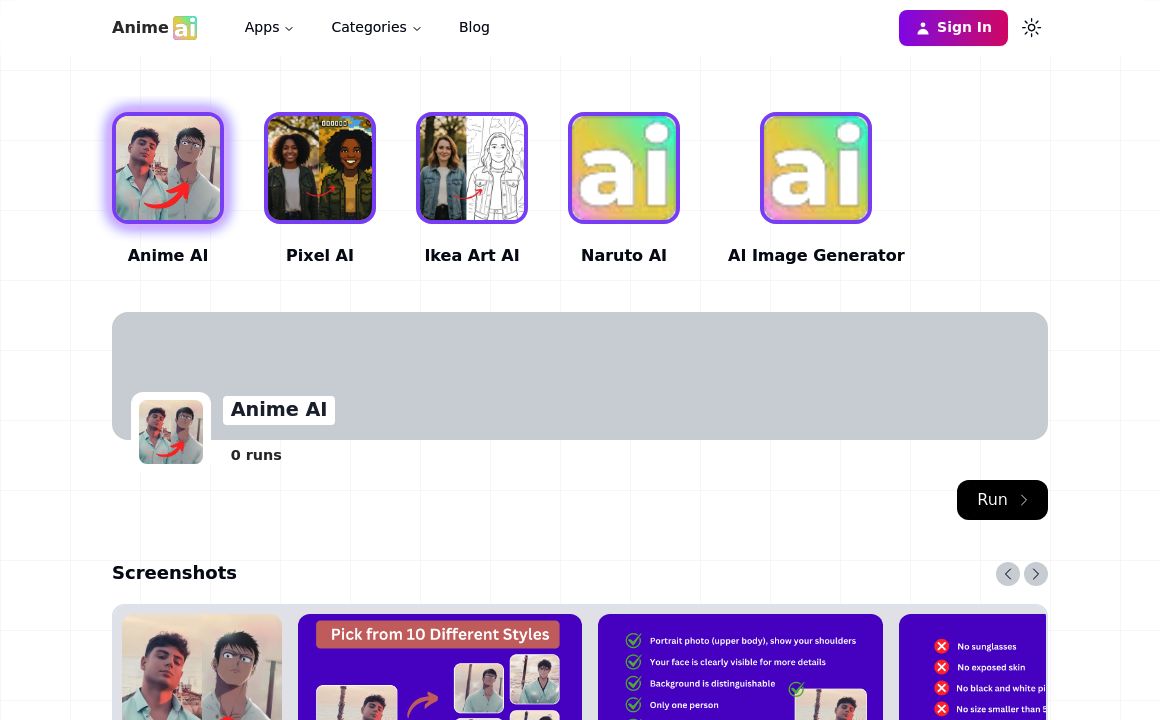
Task: Open the portrait photo requirements screenshot
Action: tap(740, 667)
